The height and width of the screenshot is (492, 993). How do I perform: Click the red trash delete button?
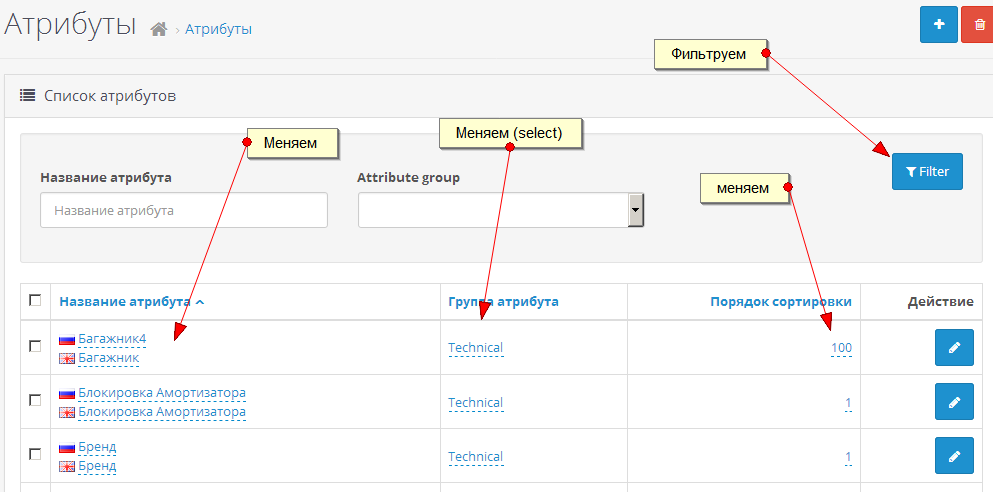(978, 25)
